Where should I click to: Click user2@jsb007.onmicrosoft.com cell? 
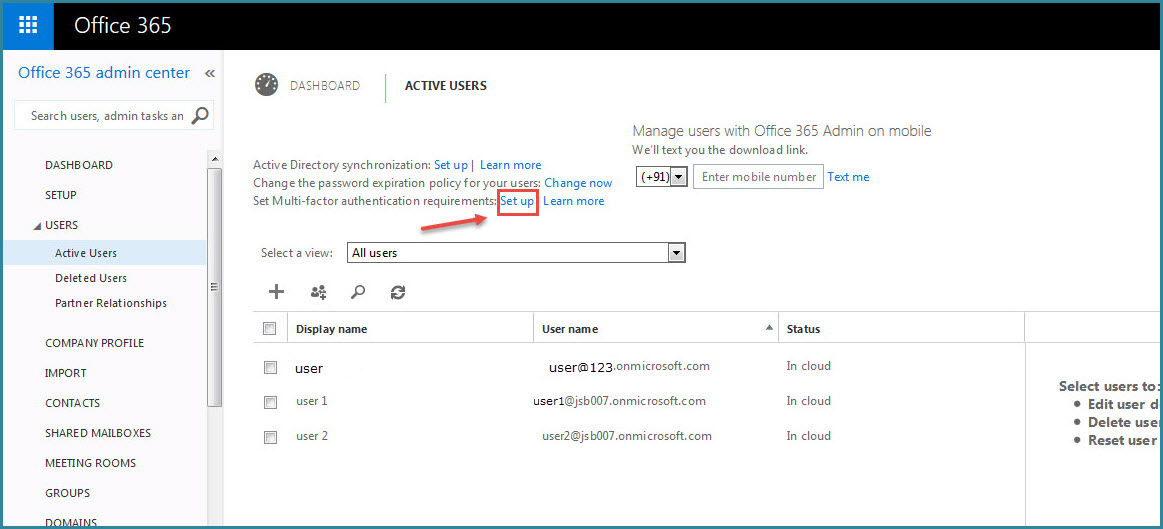click(627, 436)
